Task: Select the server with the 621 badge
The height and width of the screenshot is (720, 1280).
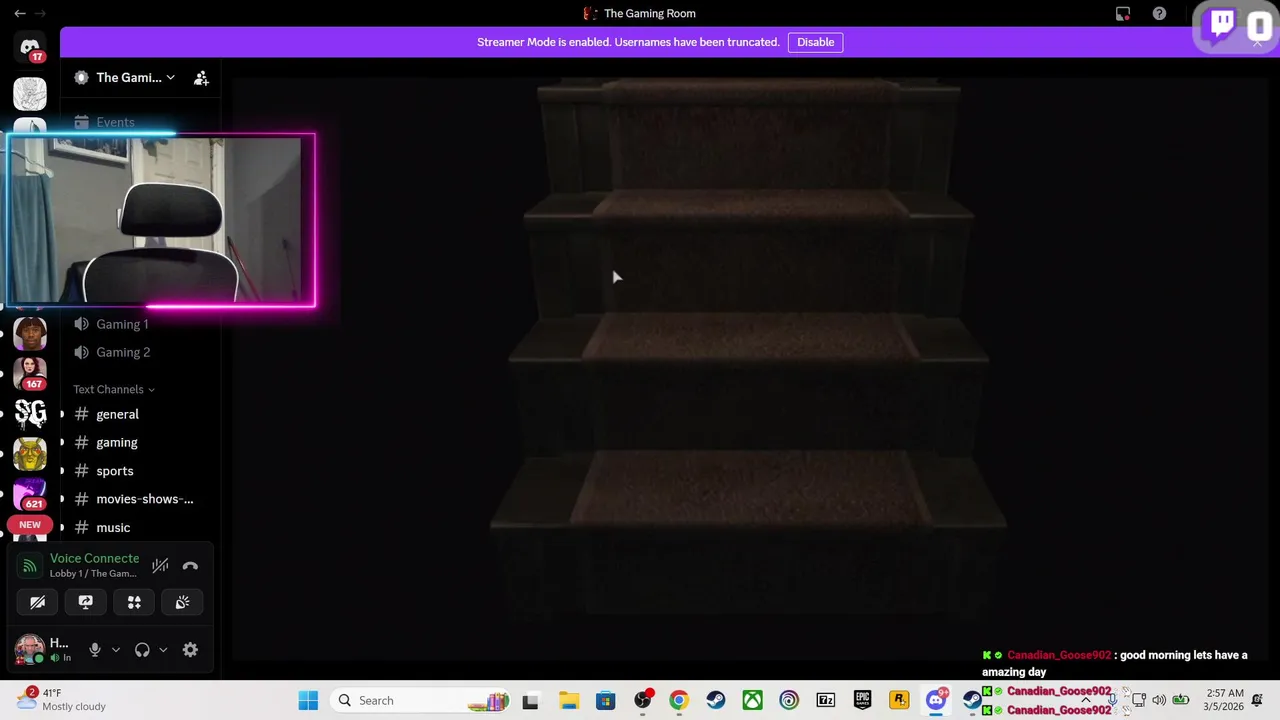Action: pyautogui.click(x=30, y=494)
